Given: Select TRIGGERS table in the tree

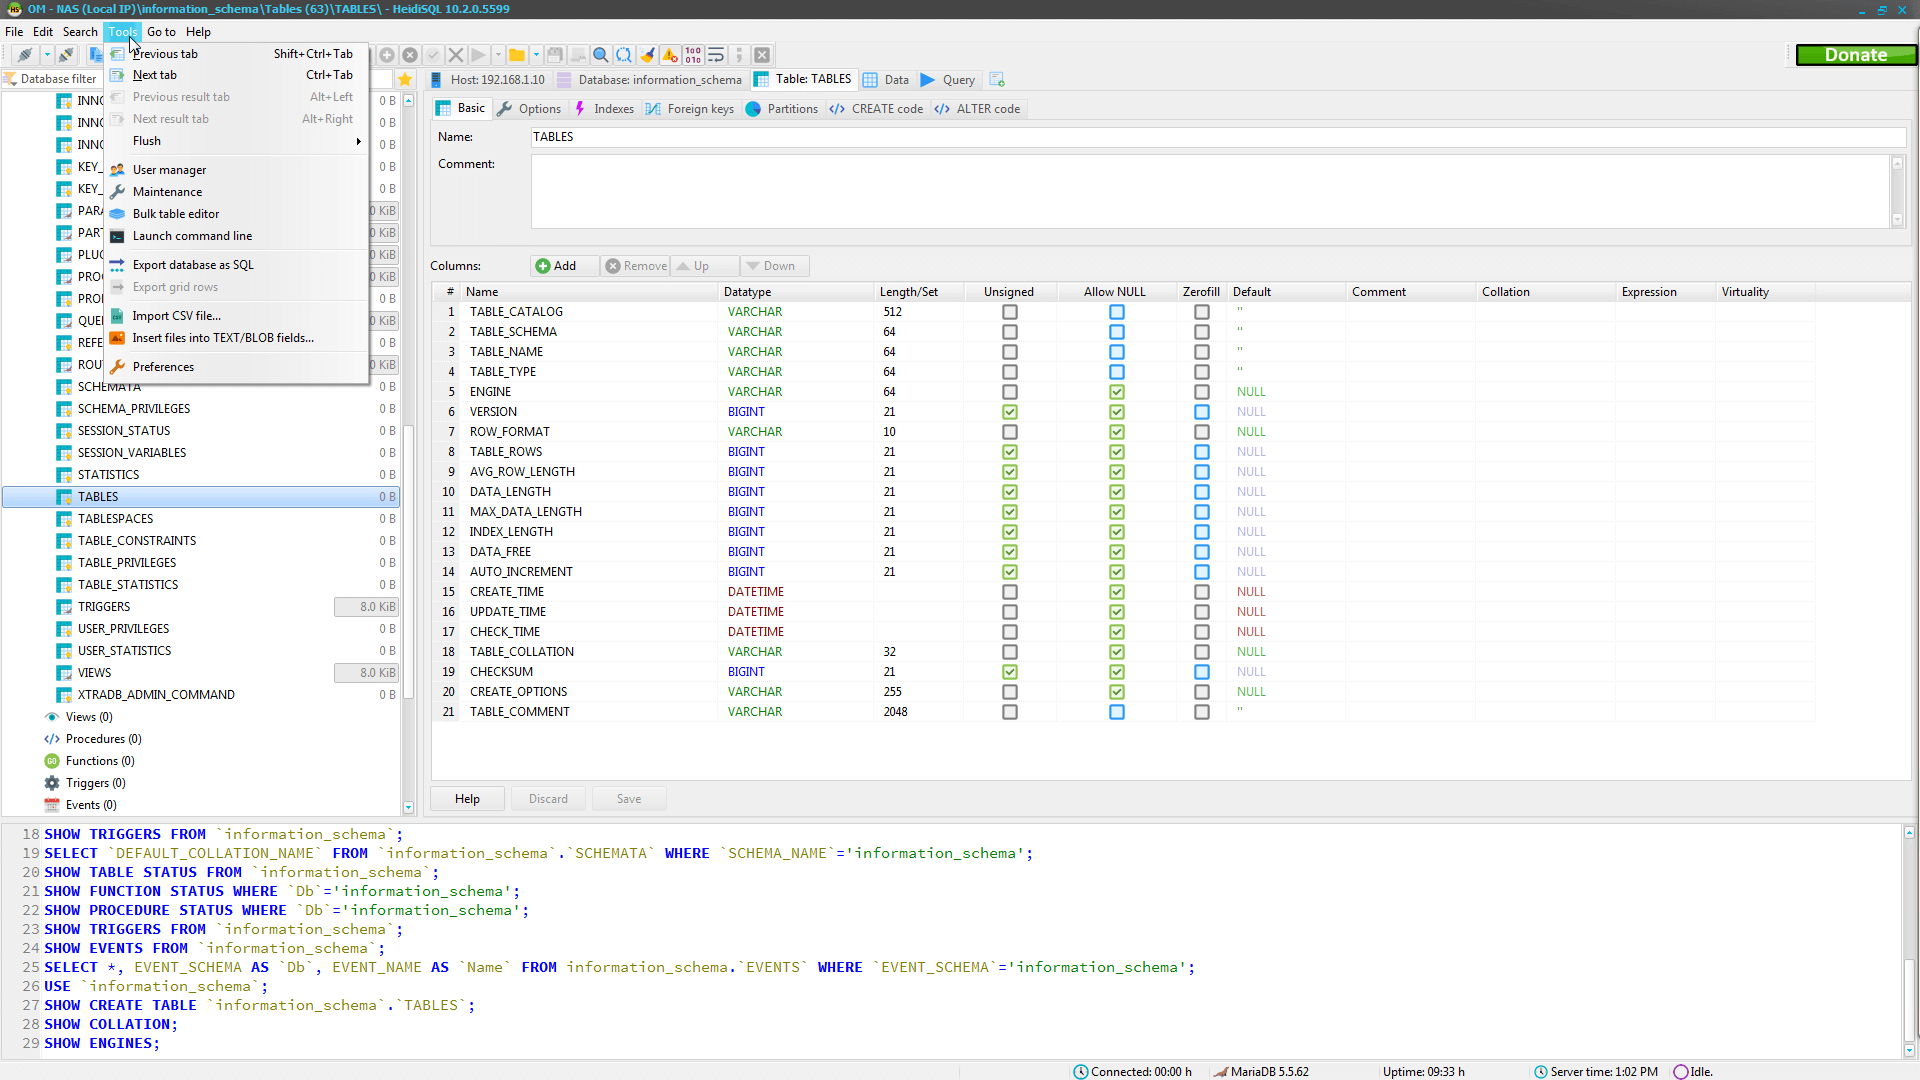Looking at the screenshot, I should click(x=104, y=607).
